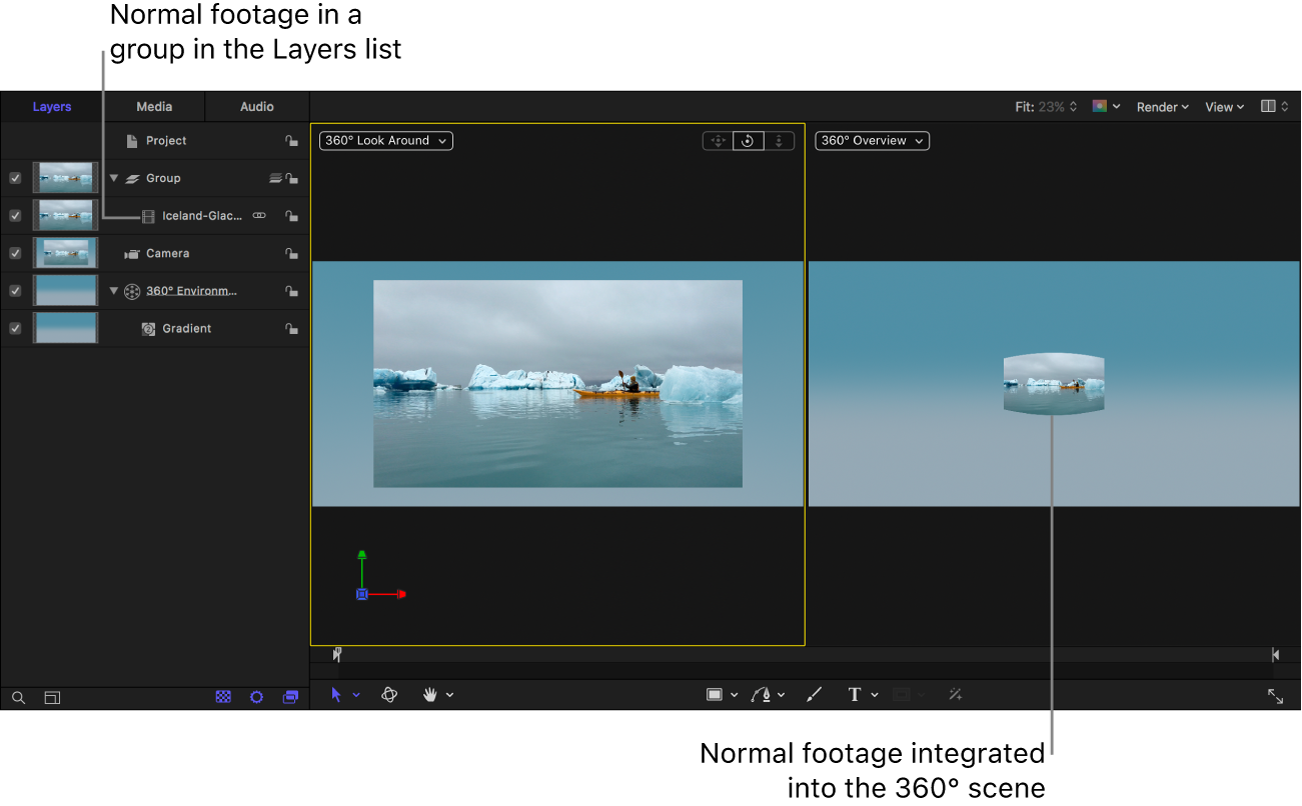
Task: Toggle the Iceland-Glac layer checkbox off
Action: 14,215
